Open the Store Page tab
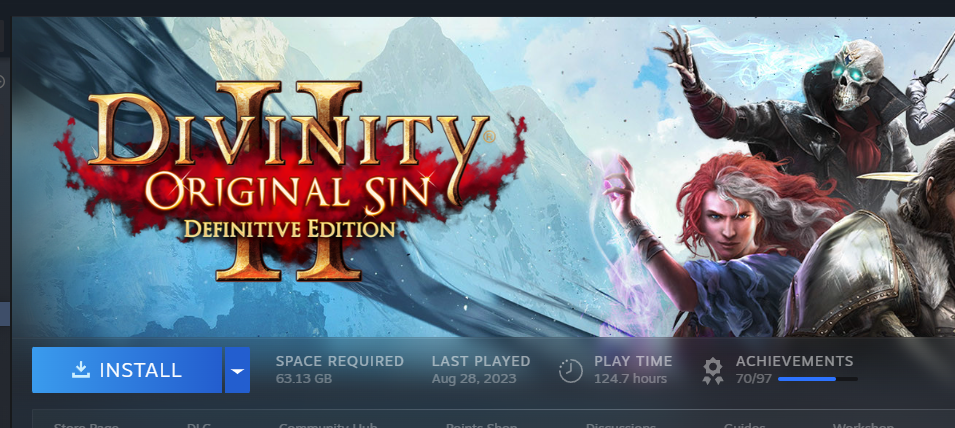 pyautogui.click(x=86, y=426)
